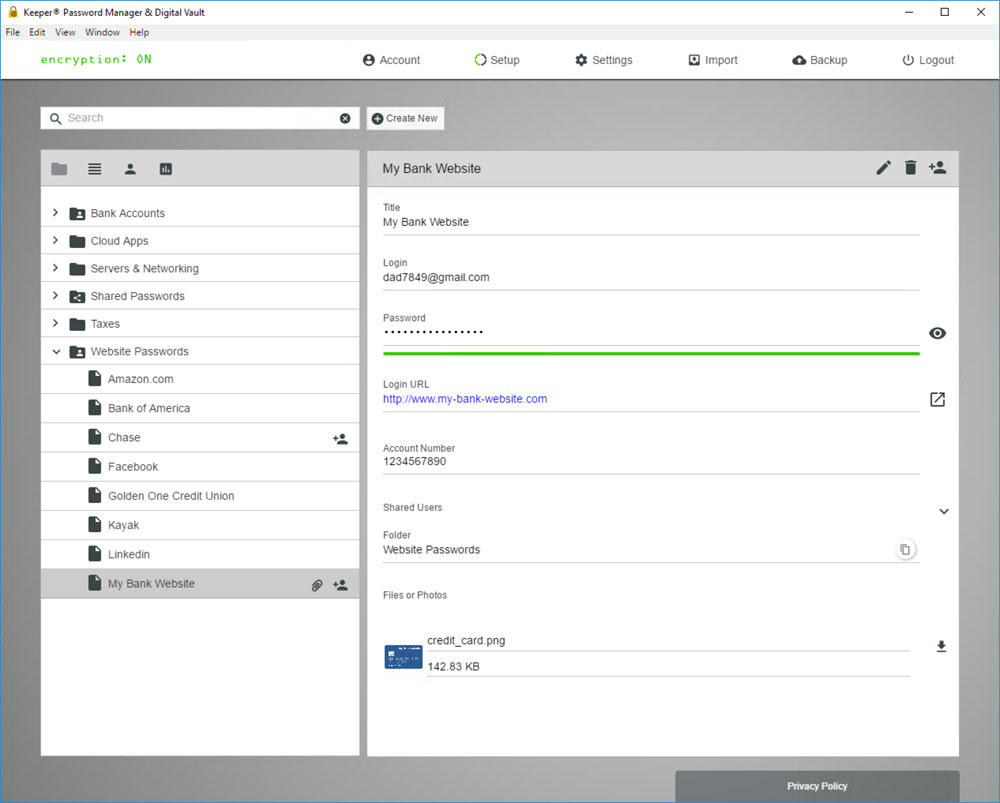Open the Privacy Policy button
Screen dimensions: 1000x803
[817, 786]
